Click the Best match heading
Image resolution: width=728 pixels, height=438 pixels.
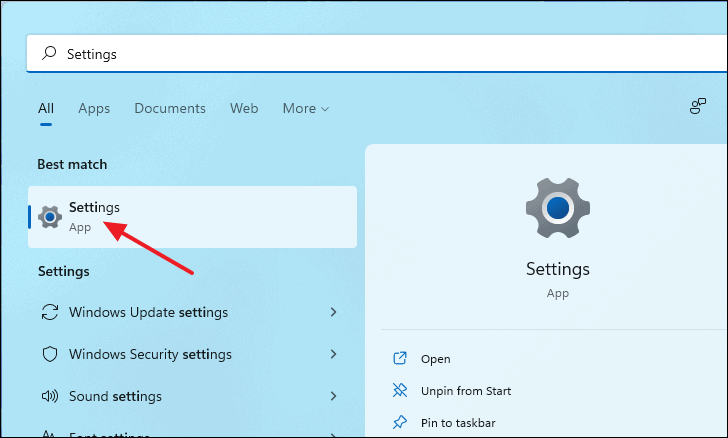point(72,164)
